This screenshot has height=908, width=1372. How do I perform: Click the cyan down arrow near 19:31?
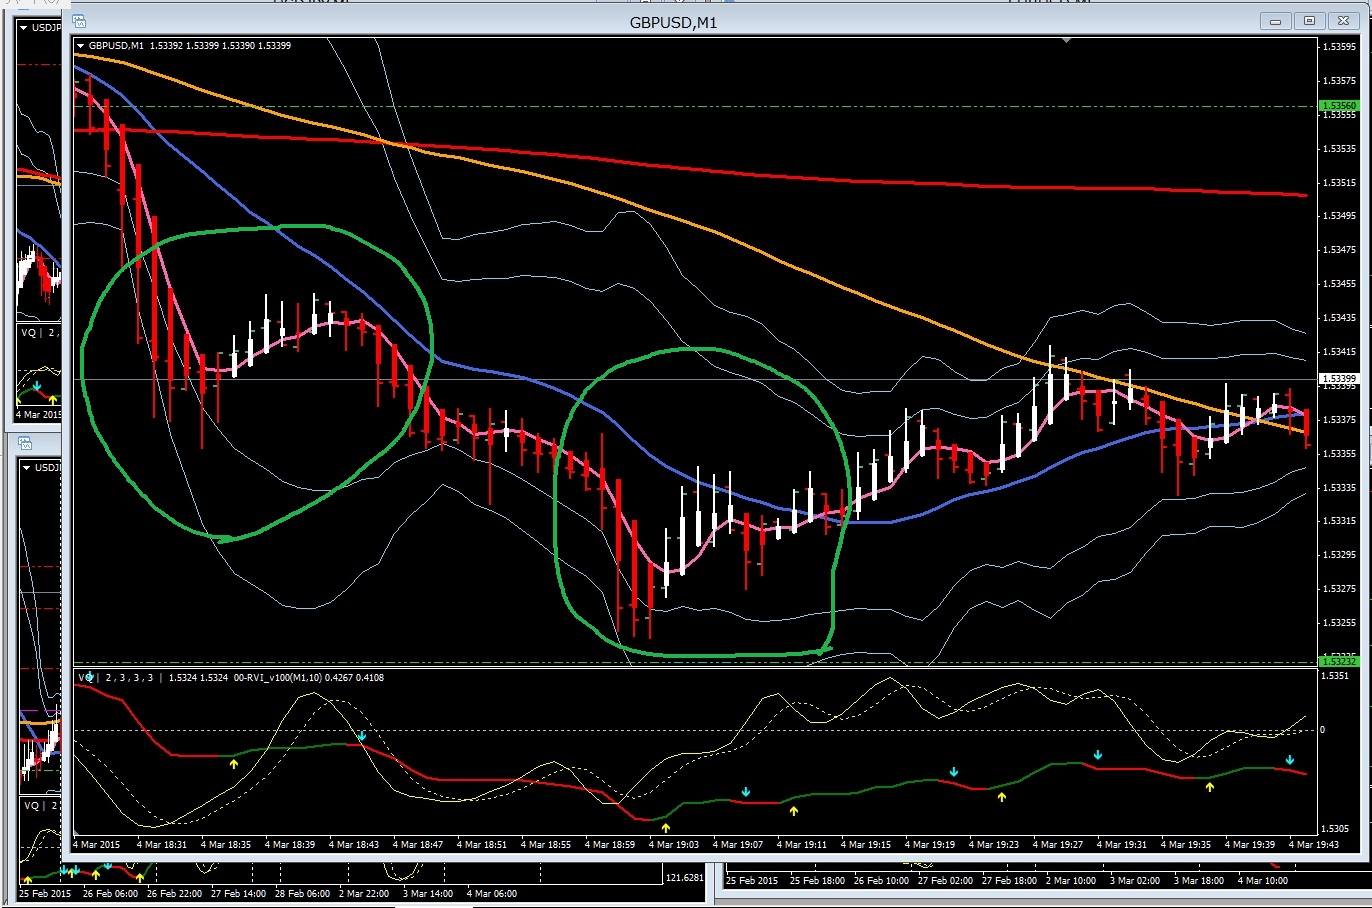tap(1098, 755)
